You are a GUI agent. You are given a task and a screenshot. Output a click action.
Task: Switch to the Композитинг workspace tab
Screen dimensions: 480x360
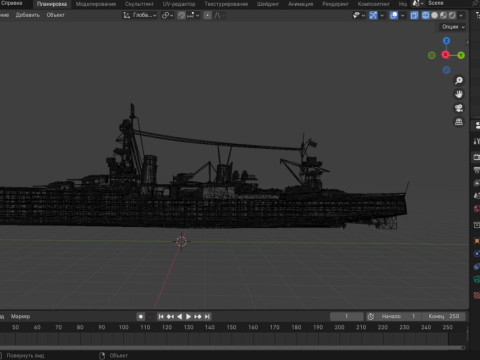[374, 4]
